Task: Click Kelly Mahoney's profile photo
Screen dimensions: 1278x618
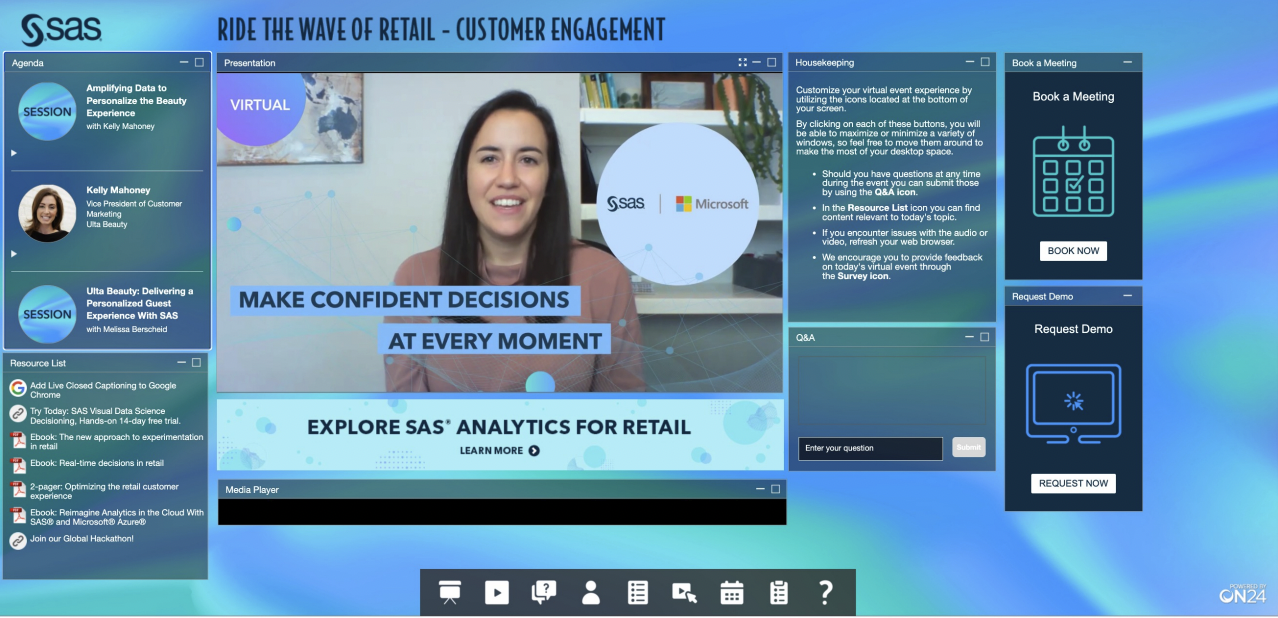Action: (47, 213)
